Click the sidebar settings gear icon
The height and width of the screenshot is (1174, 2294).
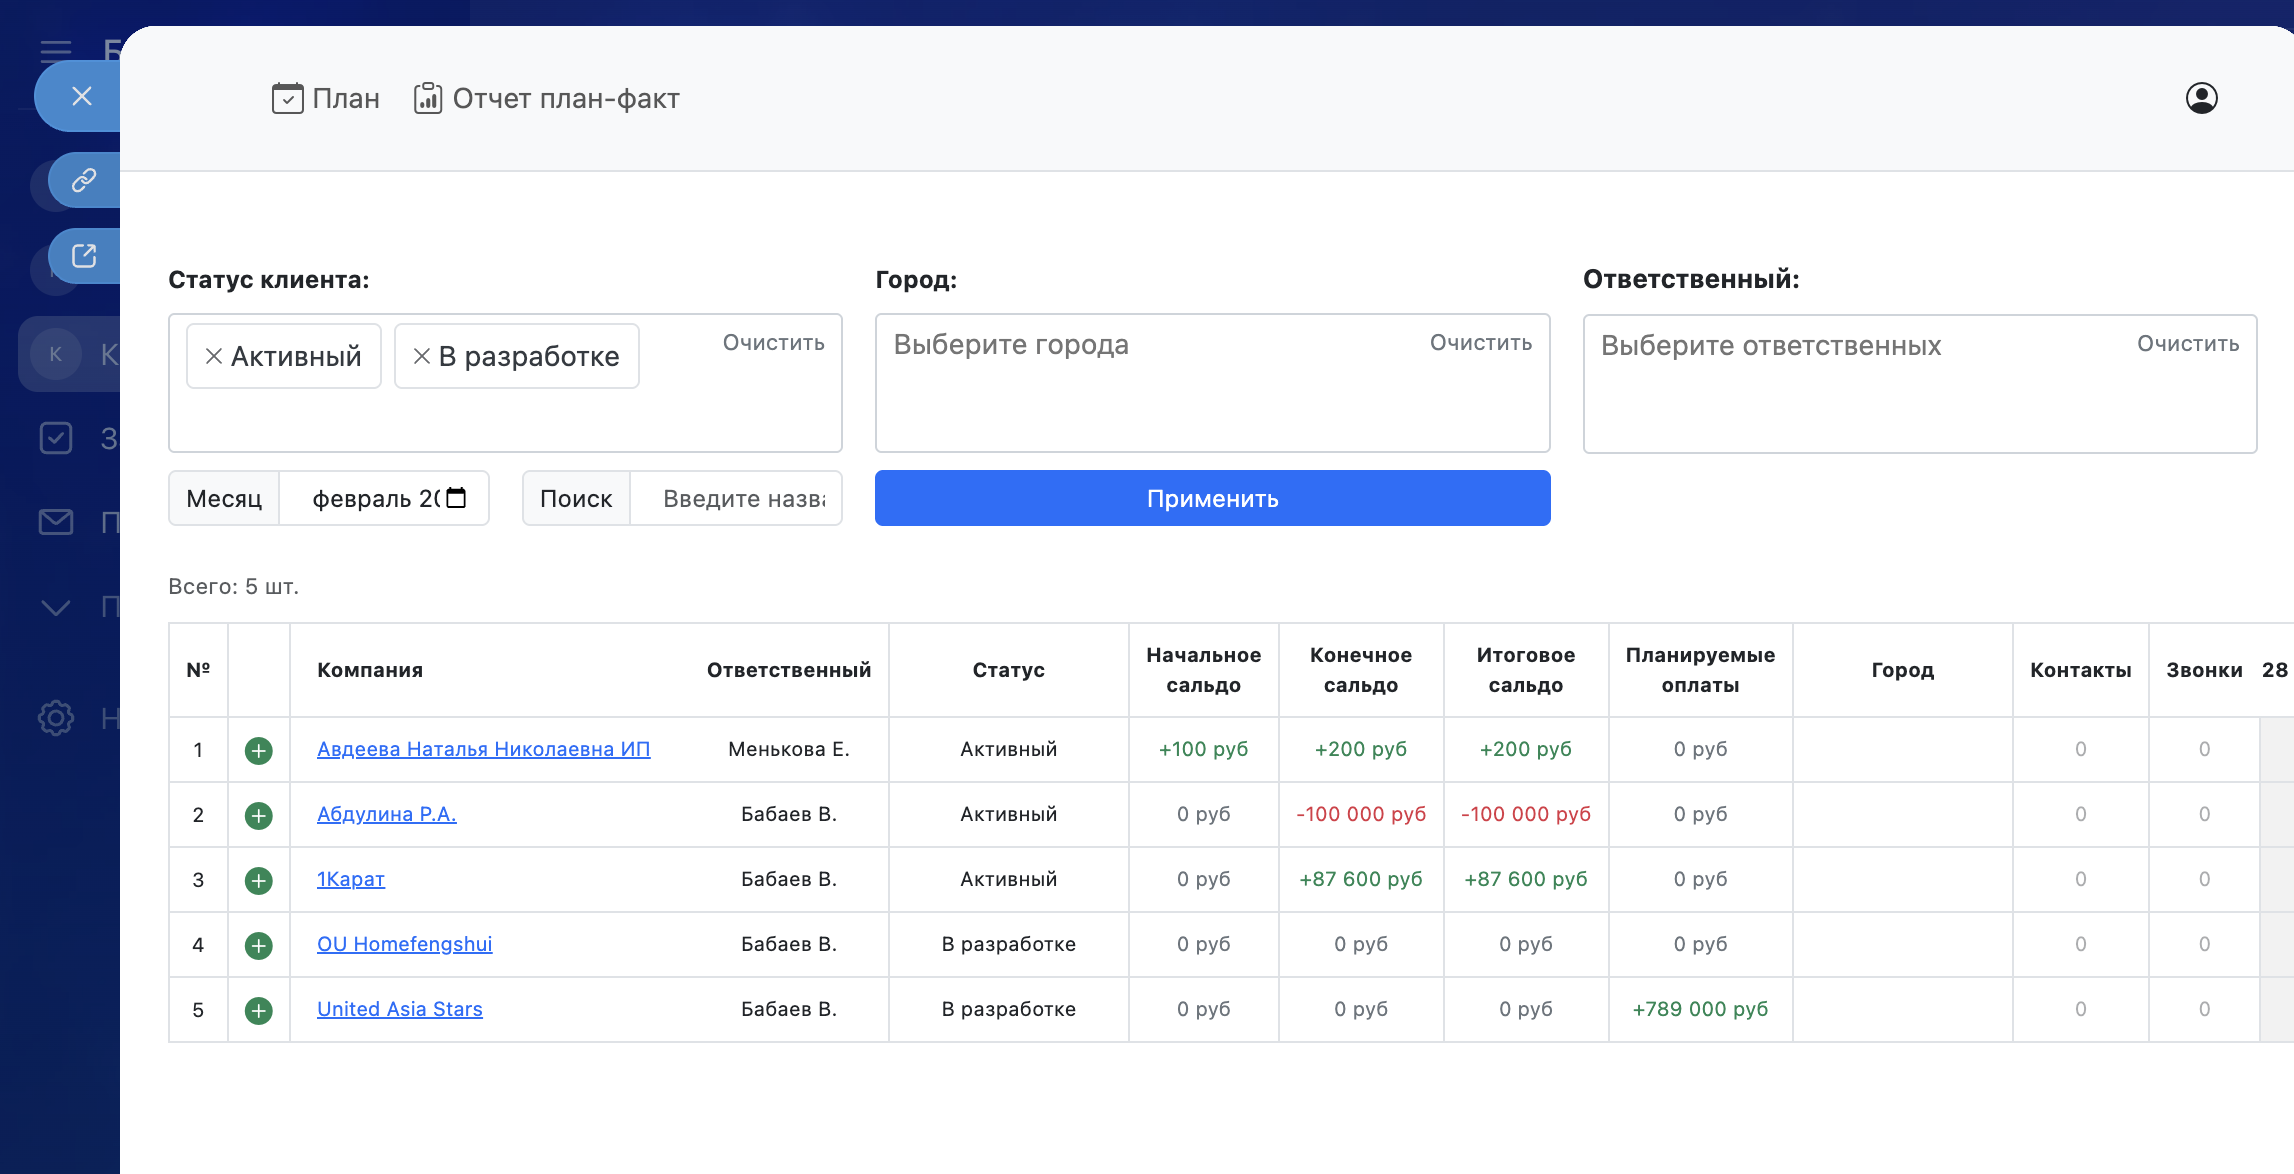[x=56, y=718]
